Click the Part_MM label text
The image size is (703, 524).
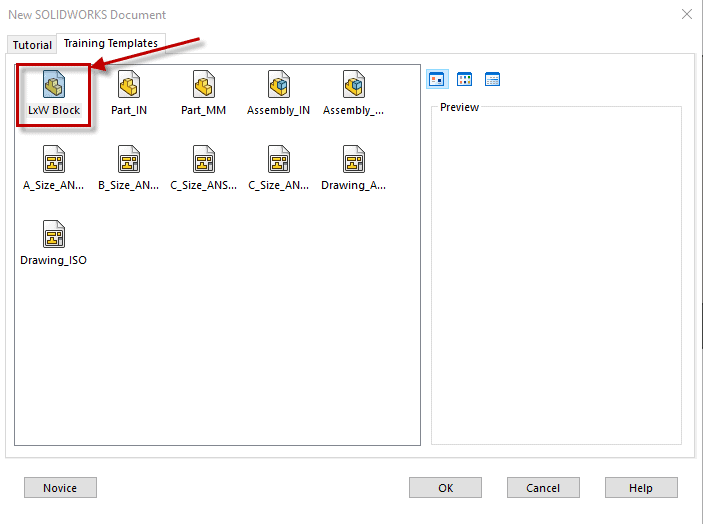[204, 110]
